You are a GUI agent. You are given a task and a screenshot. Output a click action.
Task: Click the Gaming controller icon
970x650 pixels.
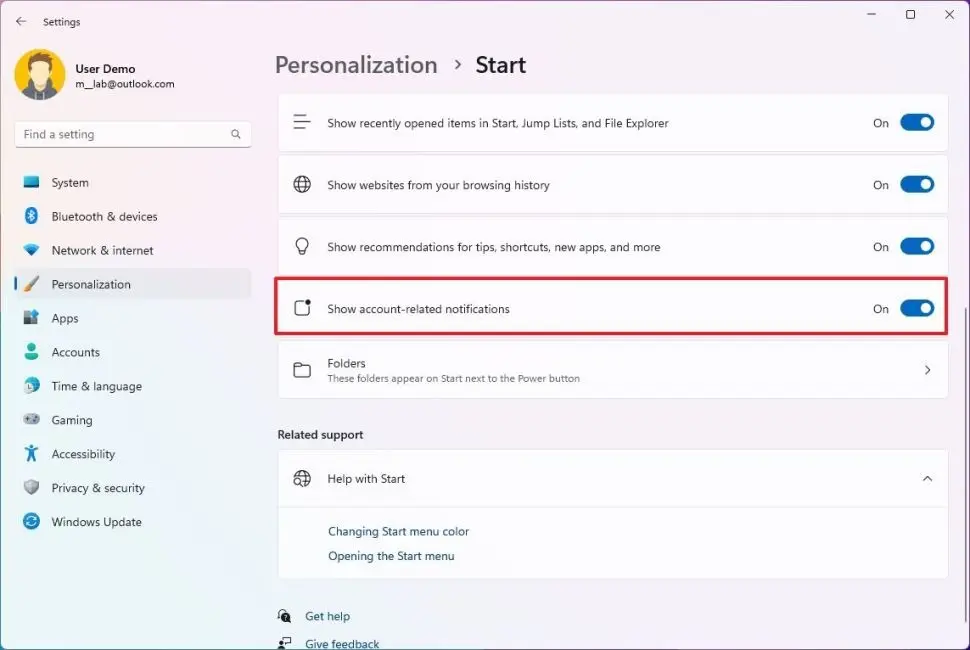coord(32,419)
